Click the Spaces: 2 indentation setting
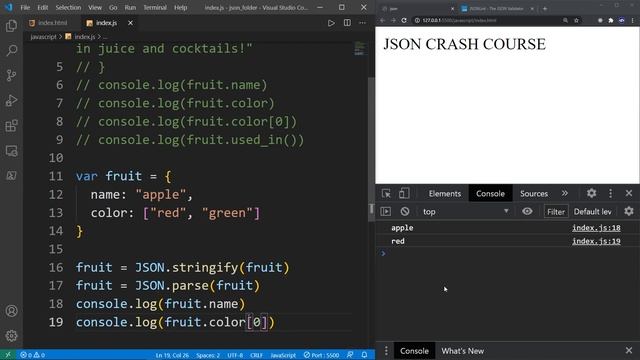Screen dimensions: 640x360 tap(208, 355)
